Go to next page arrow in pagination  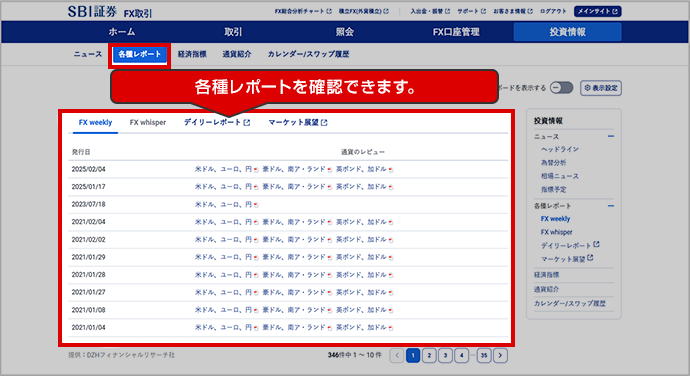point(500,355)
